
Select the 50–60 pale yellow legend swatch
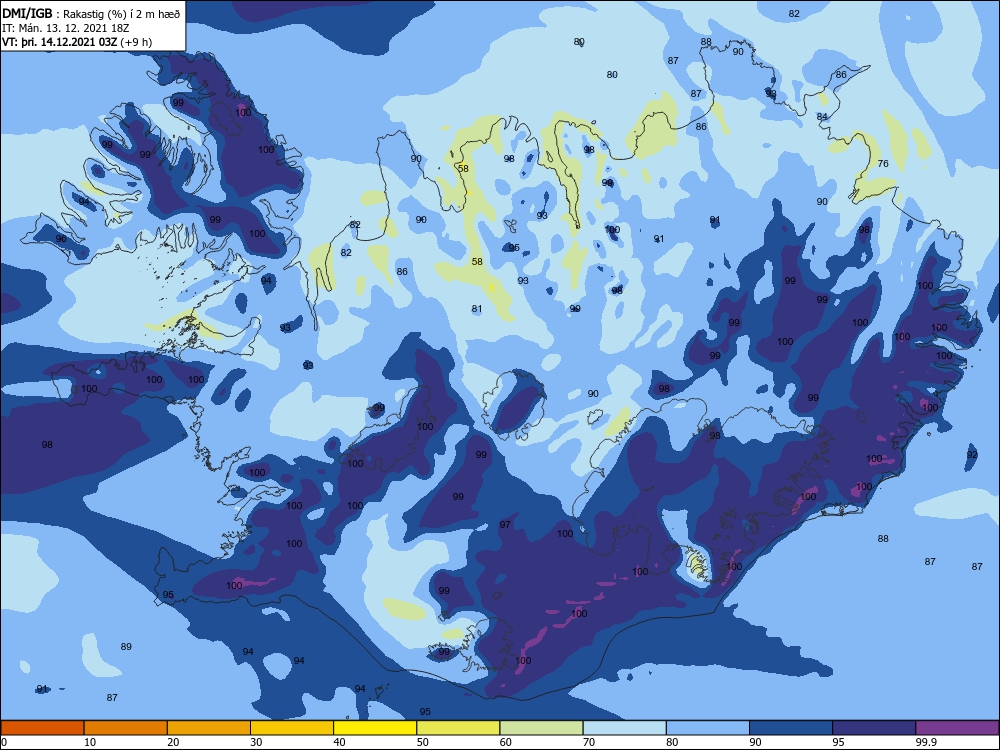point(458,728)
